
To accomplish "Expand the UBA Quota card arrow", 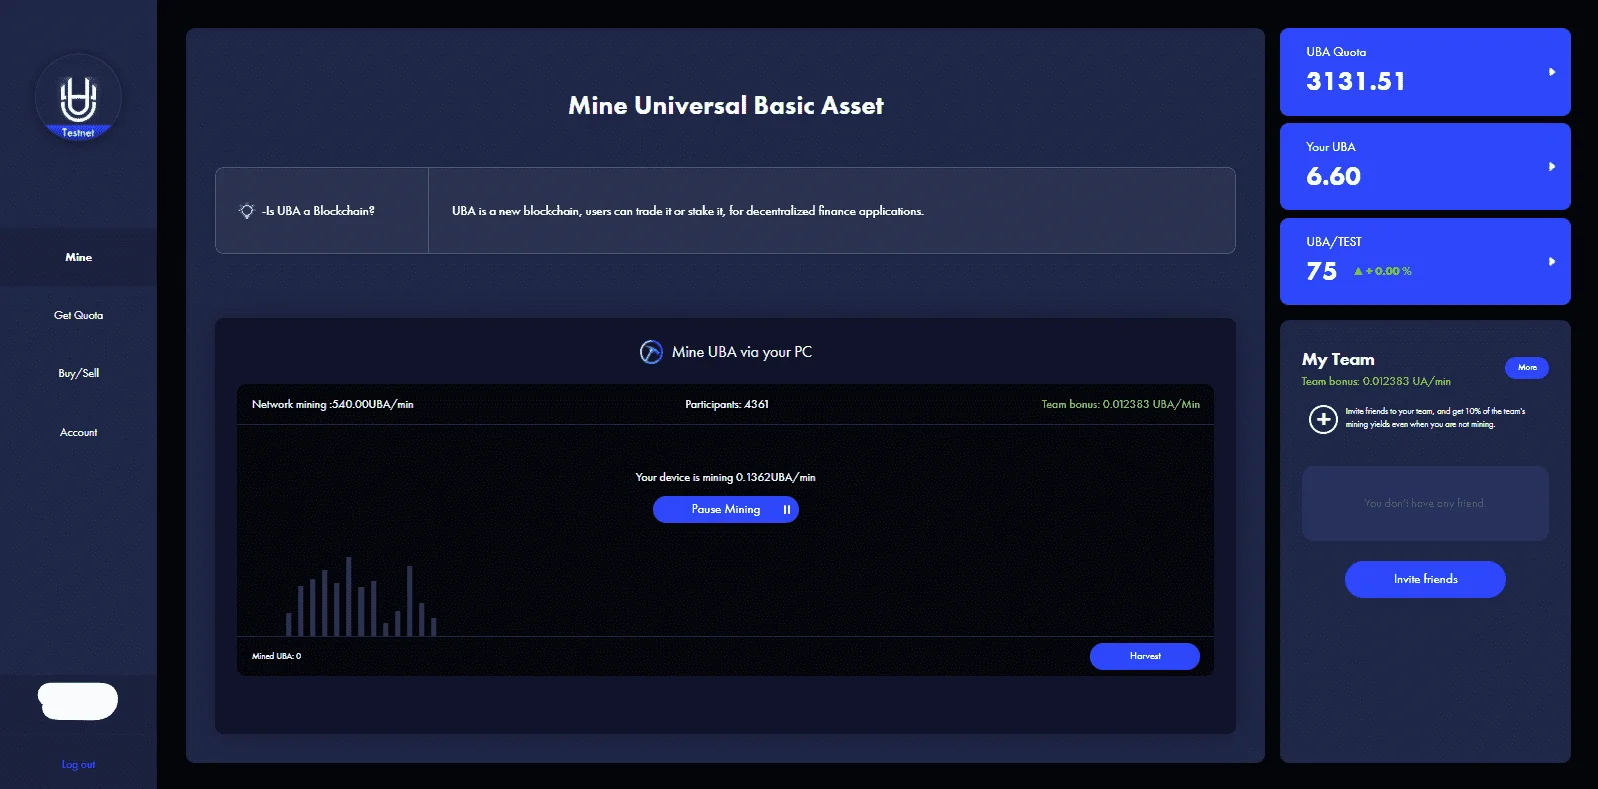I will point(1552,72).
